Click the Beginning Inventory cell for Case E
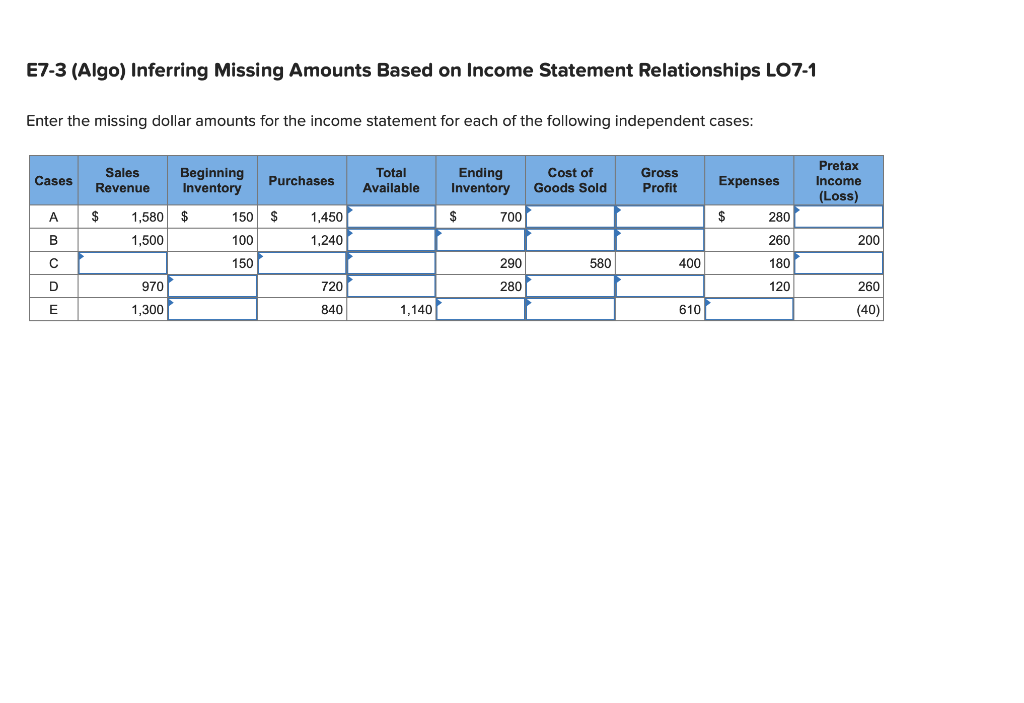 (211, 309)
